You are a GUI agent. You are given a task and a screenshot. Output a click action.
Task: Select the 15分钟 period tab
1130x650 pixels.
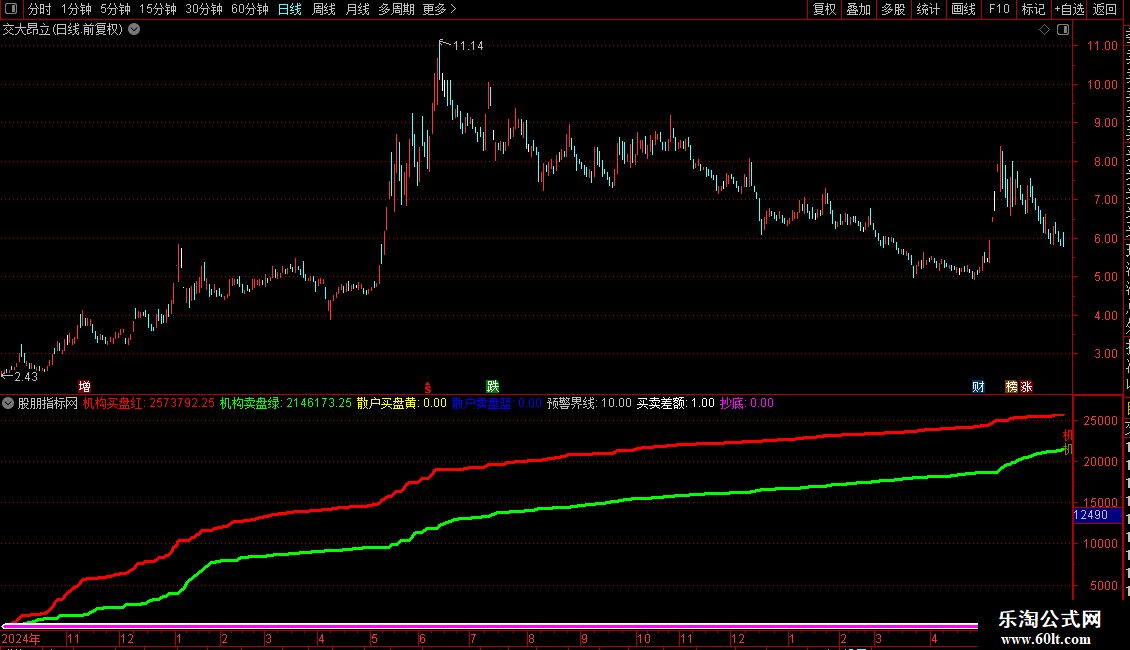158,9
